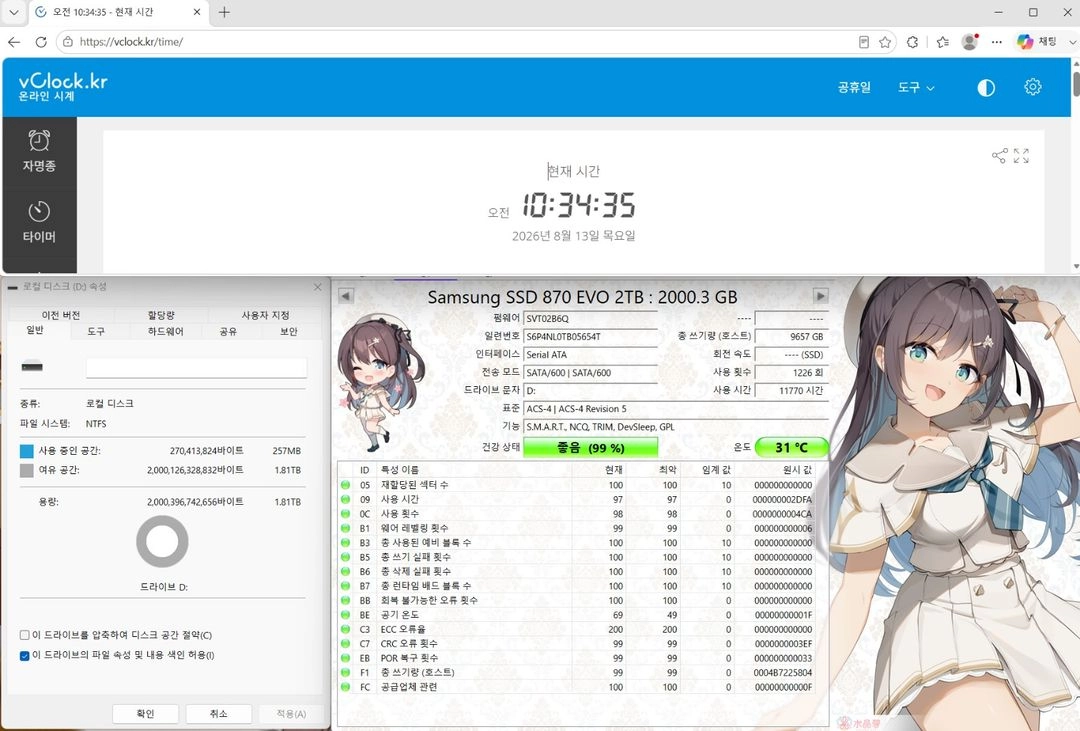Click the gray 여유 공간 swatch
The width and height of the screenshot is (1080, 731).
tap(27, 471)
